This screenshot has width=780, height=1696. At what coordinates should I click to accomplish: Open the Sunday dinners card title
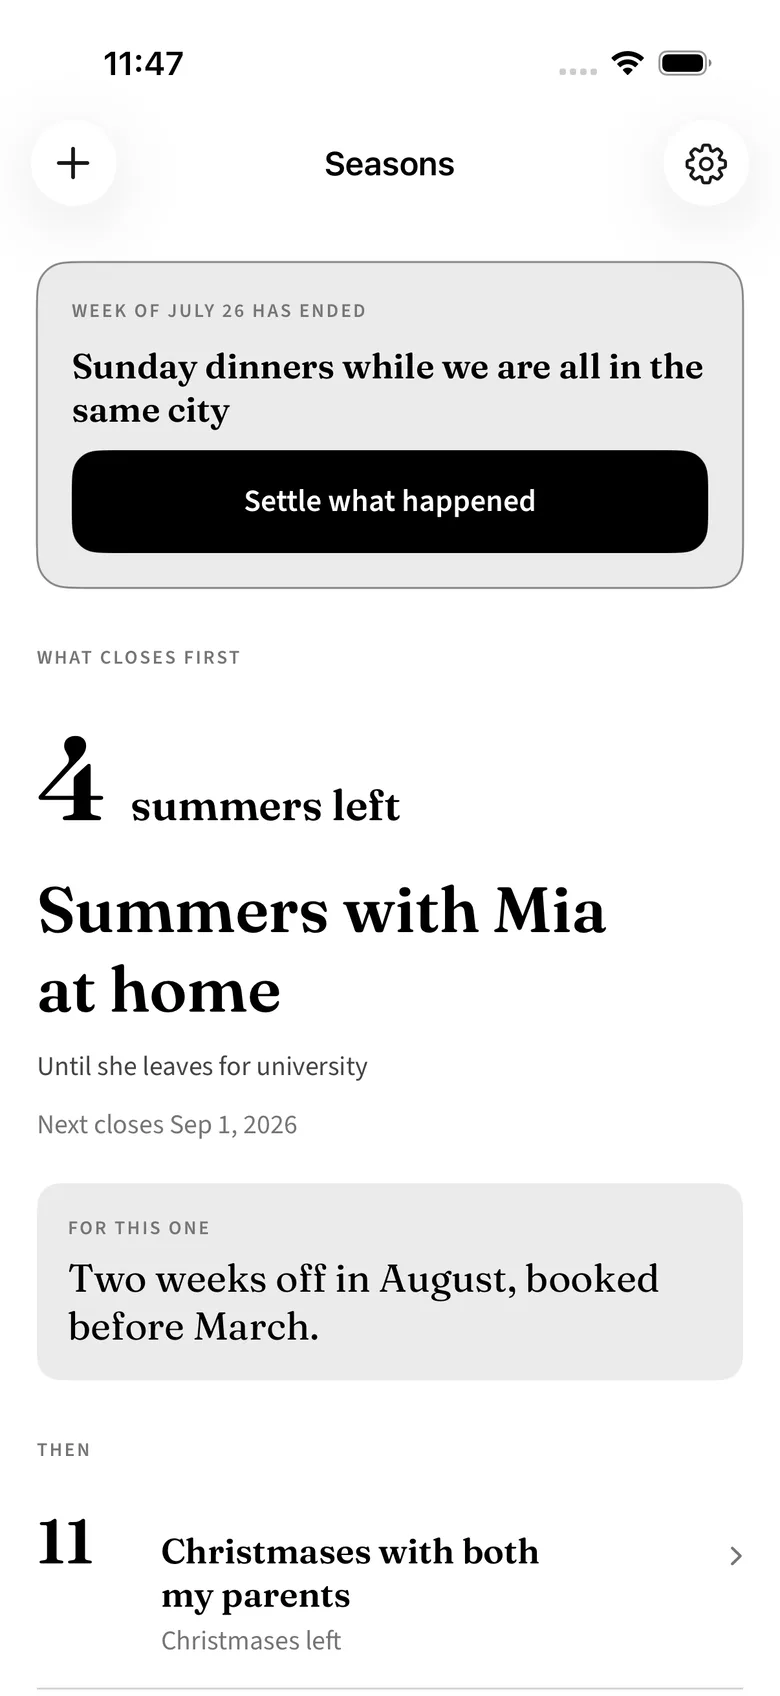(388, 388)
